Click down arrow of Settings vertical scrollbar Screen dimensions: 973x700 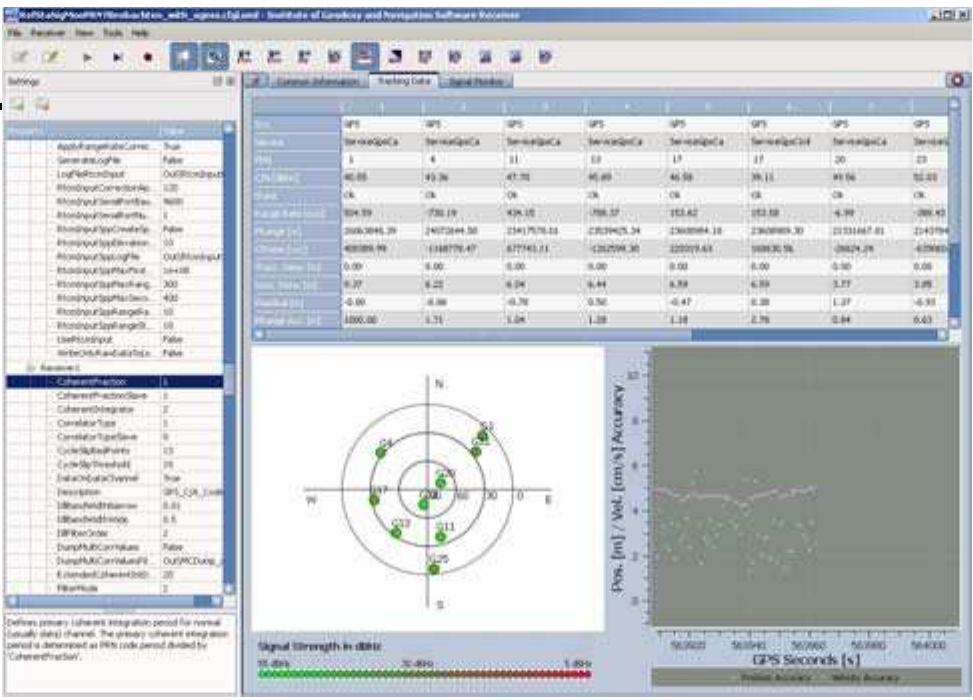click(229, 588)
